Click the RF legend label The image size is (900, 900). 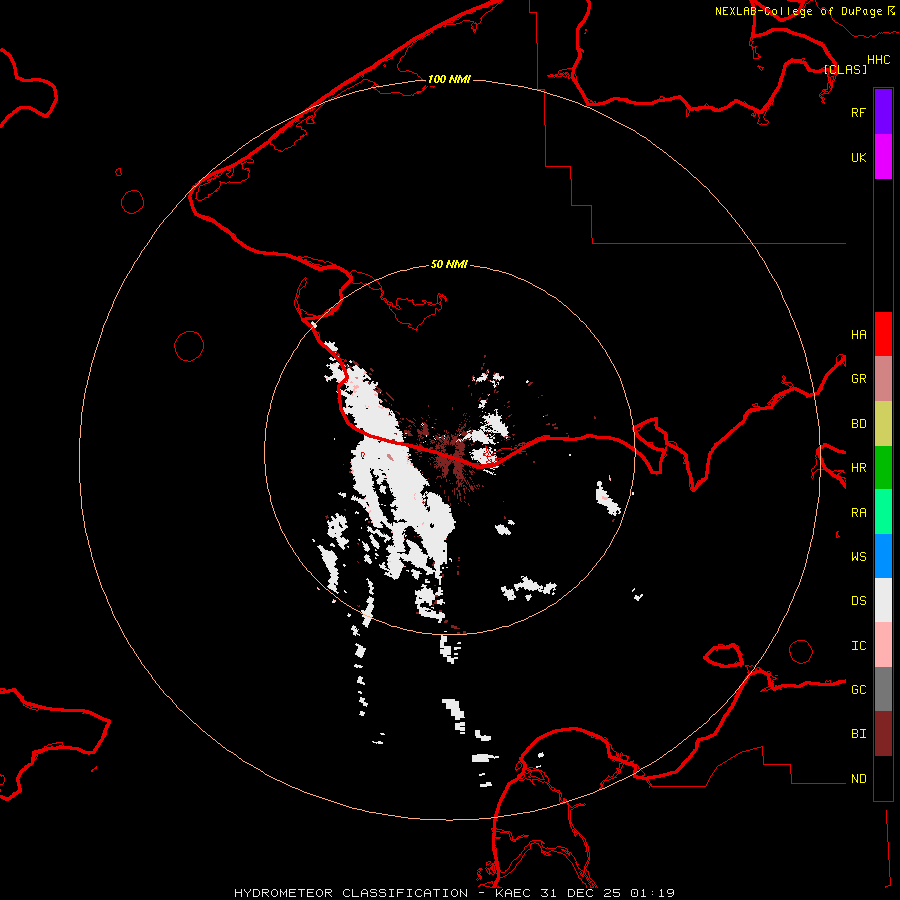(x=859, y=112)
